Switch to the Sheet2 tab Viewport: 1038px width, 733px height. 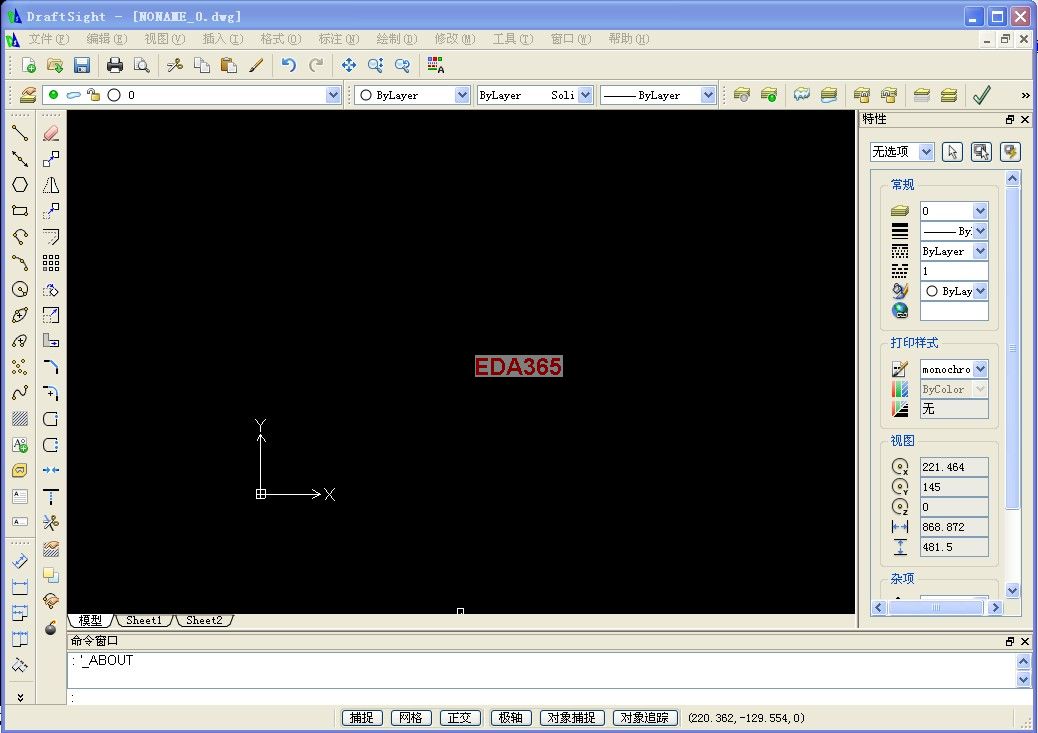point(204,620)
